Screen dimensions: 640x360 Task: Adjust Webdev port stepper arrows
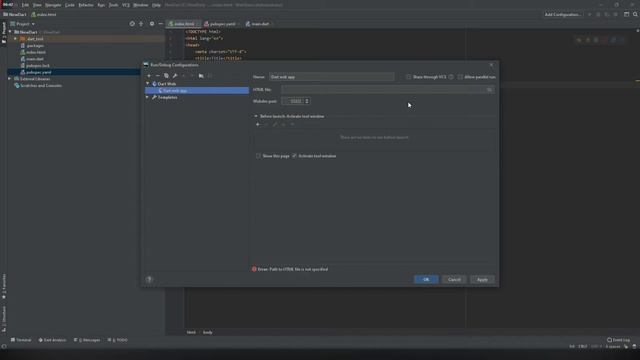(x=307, y=101)
